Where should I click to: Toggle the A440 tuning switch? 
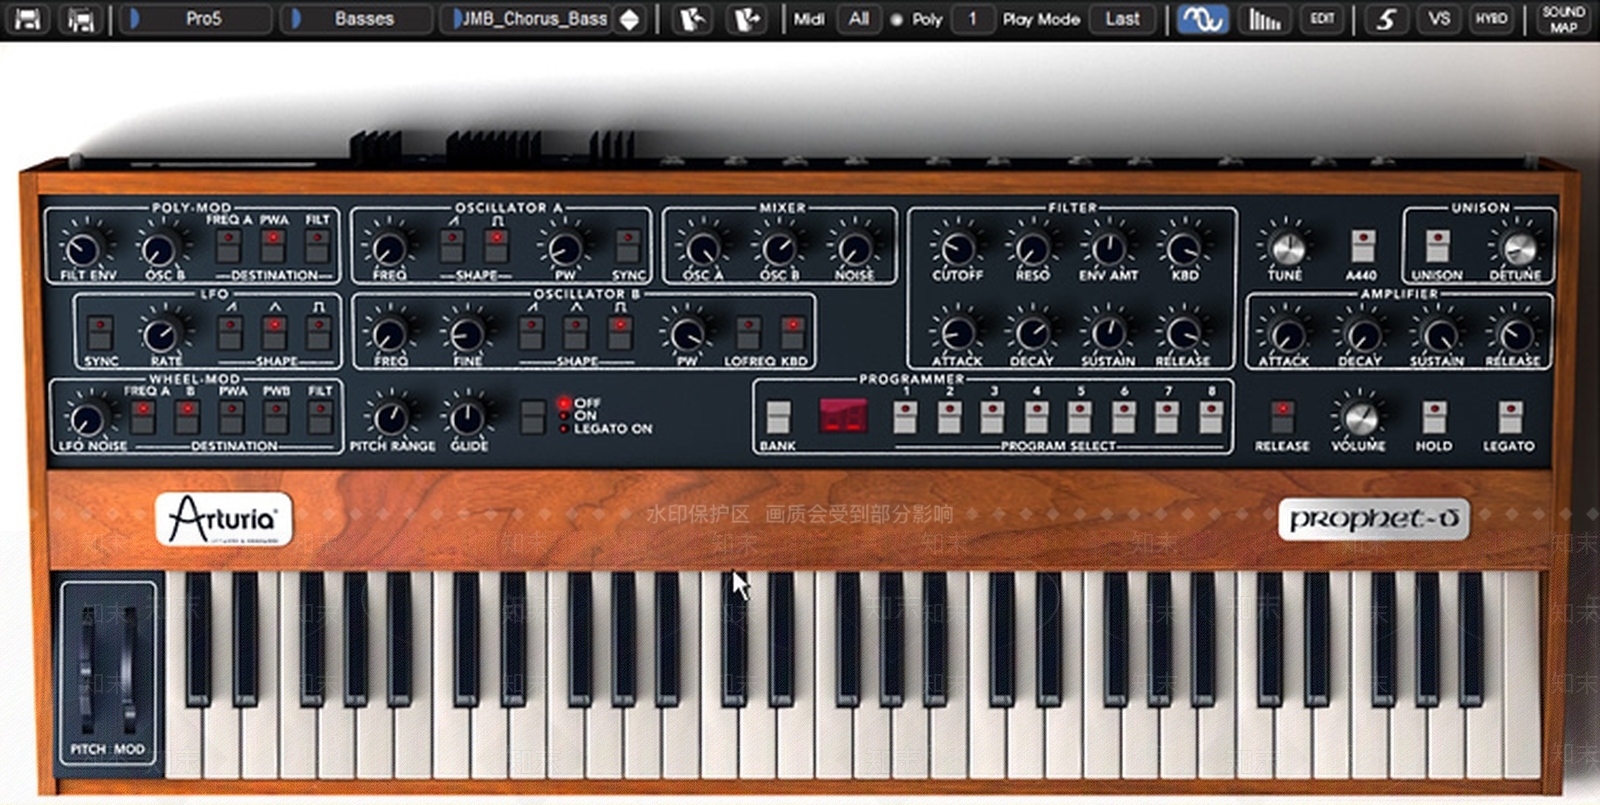(x=1361, y=246)
